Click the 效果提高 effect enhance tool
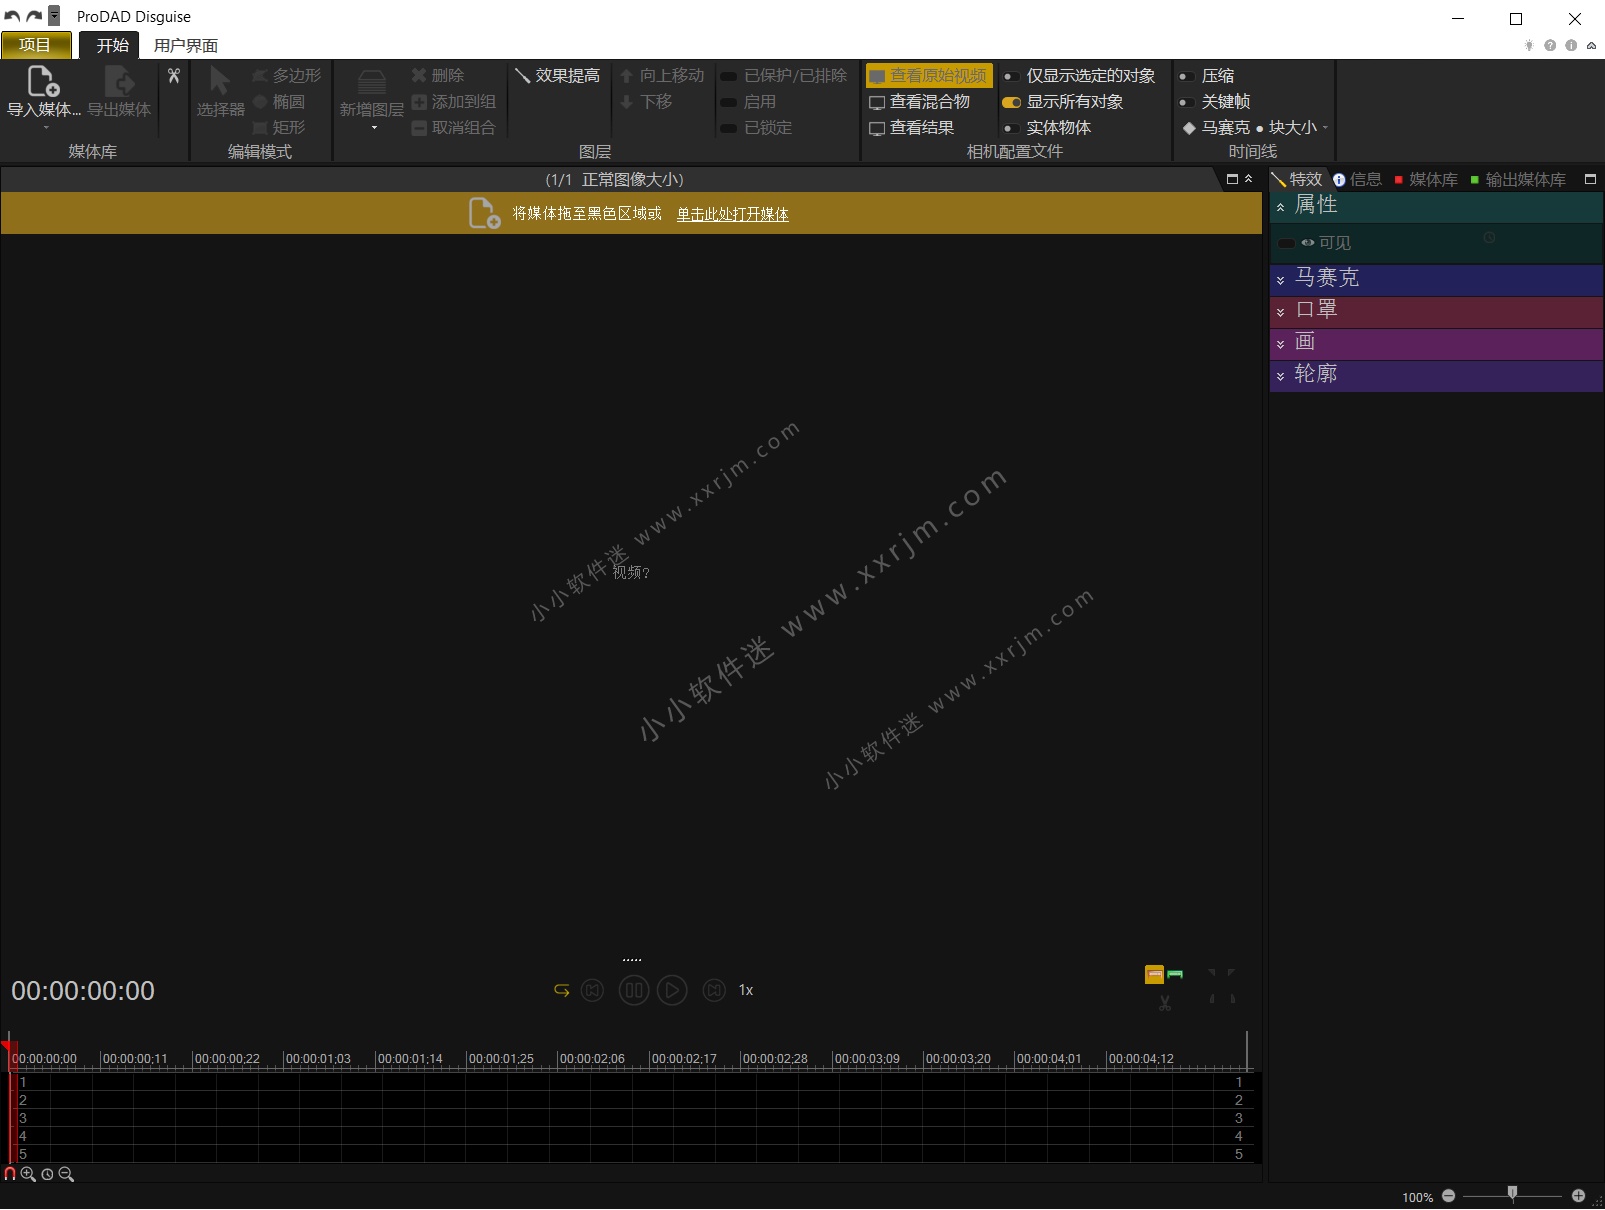 click(557, 76)
